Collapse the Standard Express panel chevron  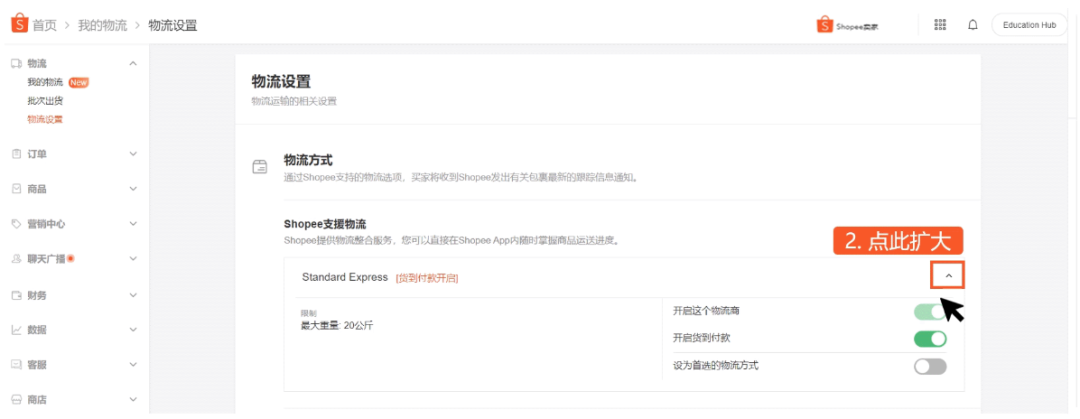point(948,276)
